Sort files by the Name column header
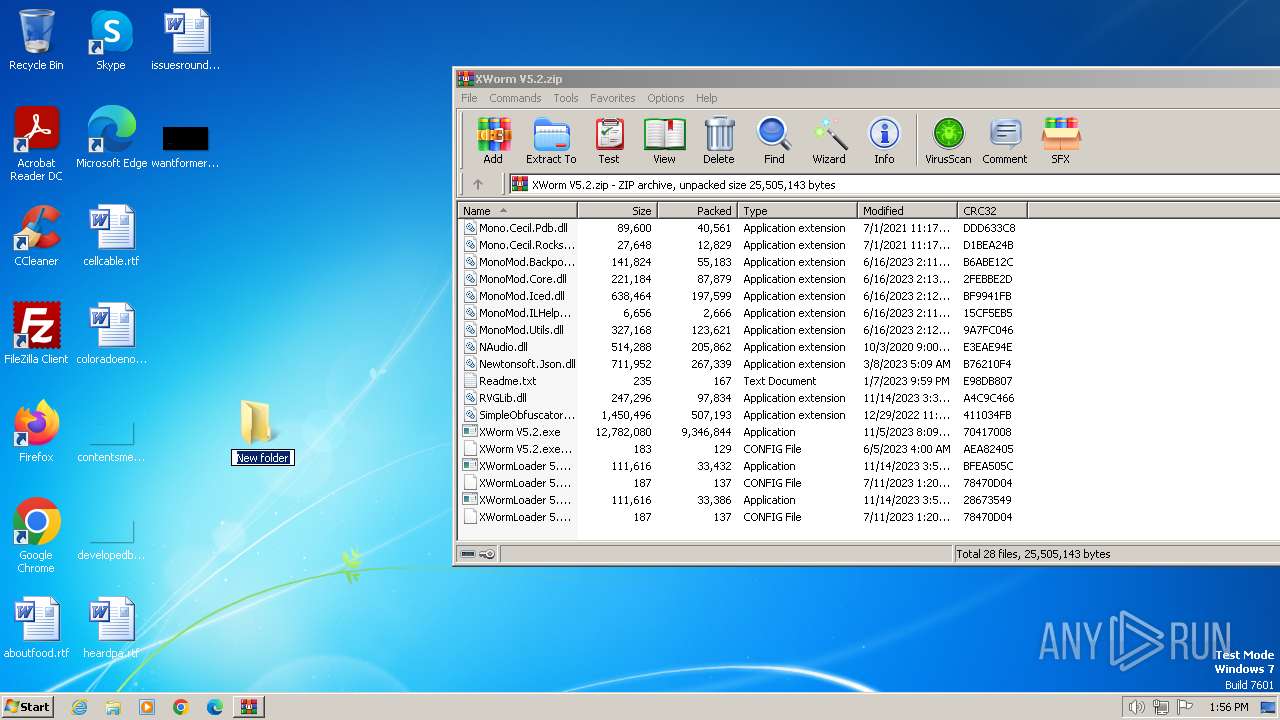 point(518,211)
